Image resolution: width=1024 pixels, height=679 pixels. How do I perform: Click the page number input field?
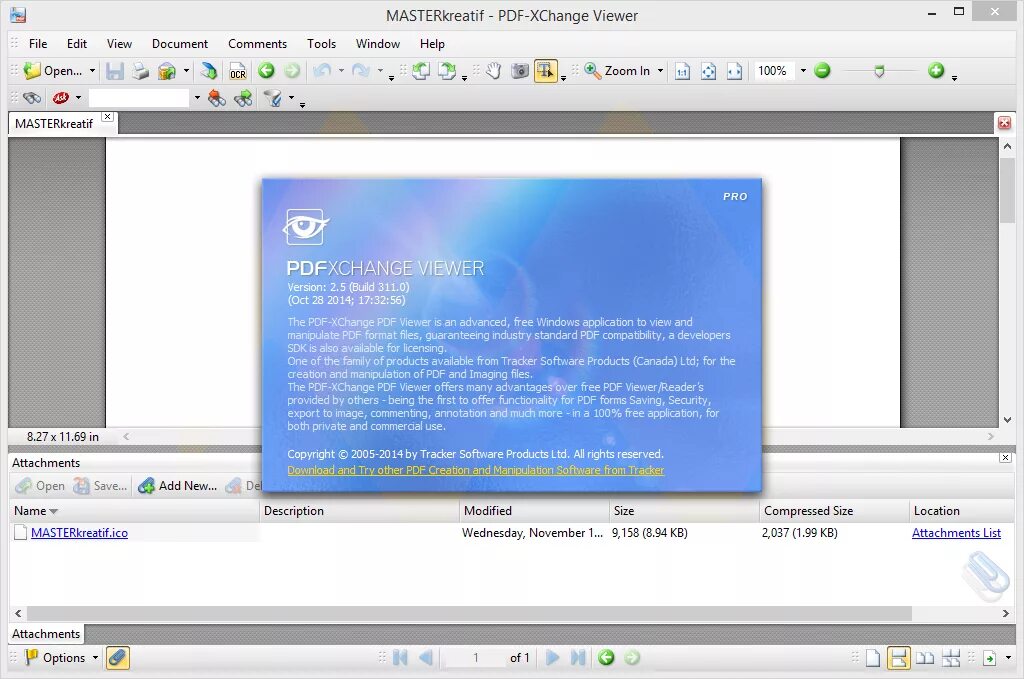click(x=475, y=657)
